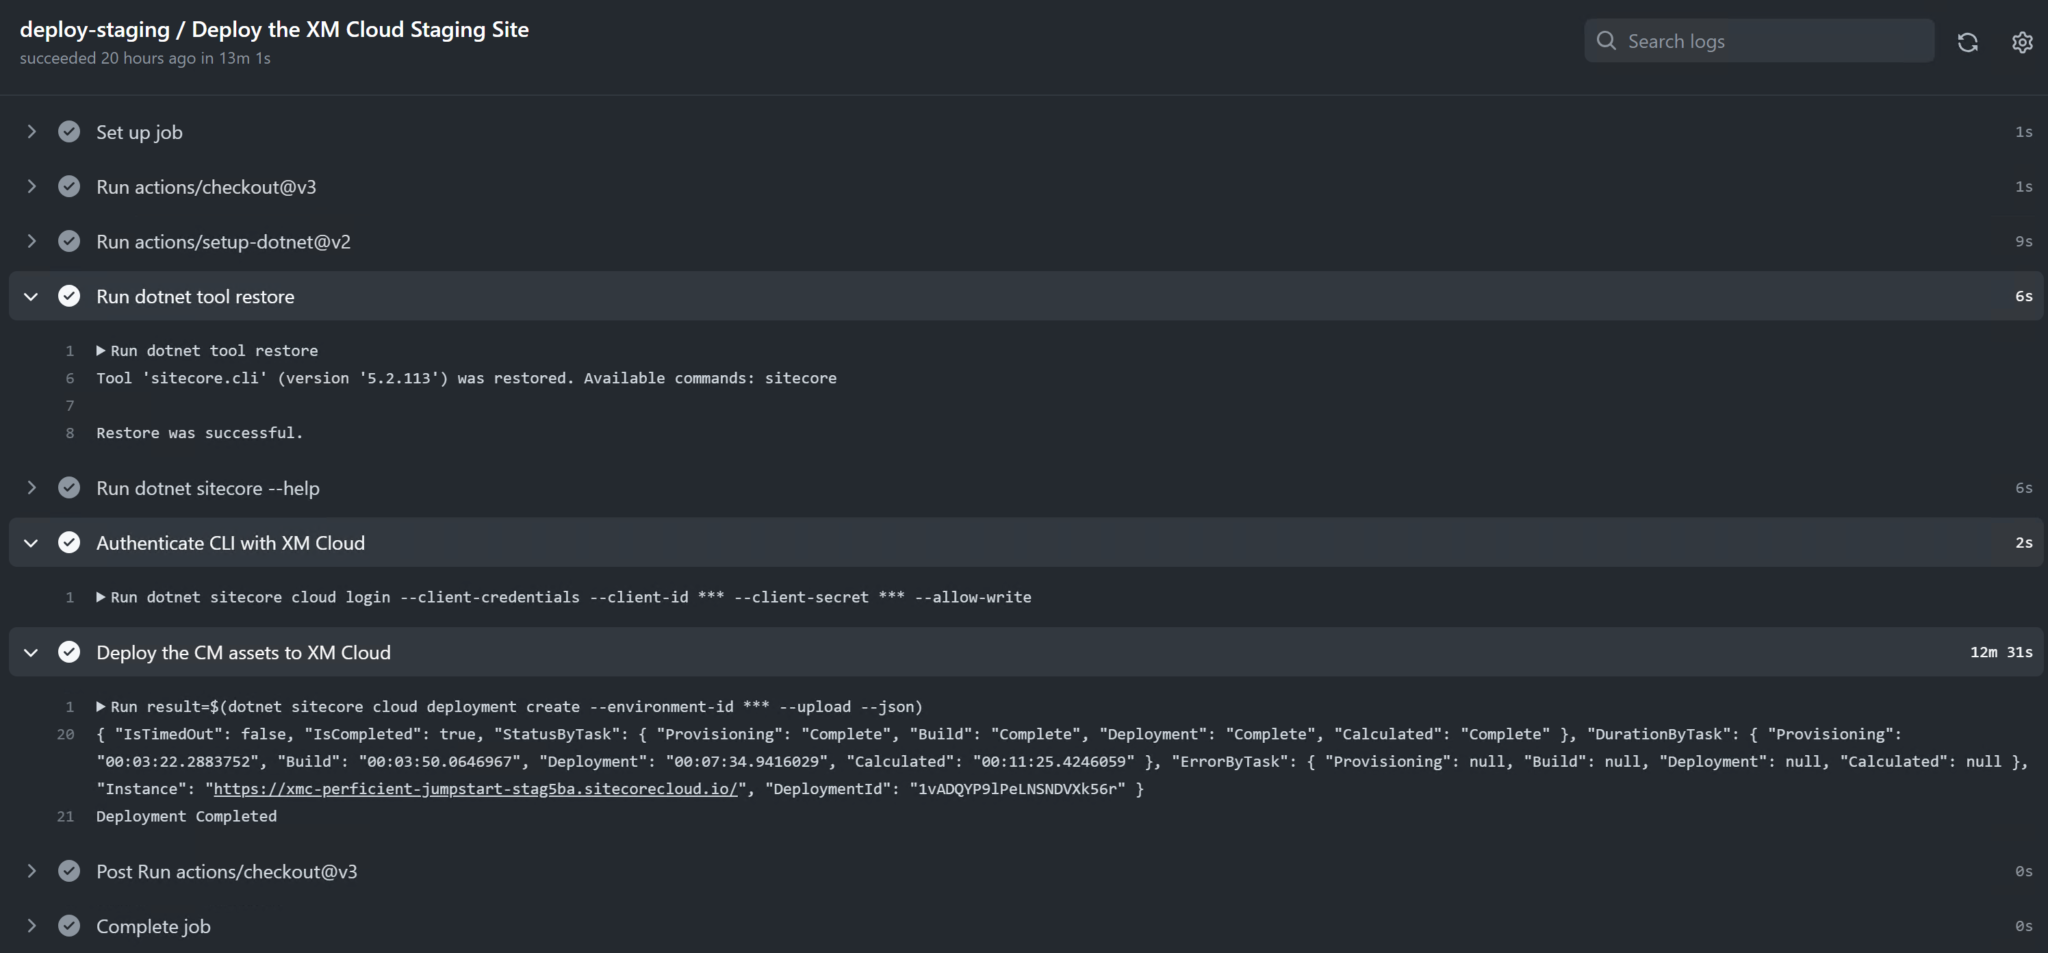Click the success checkmark beside Set up job
This screenshot has width=2048, height=953.
[69, 131]
